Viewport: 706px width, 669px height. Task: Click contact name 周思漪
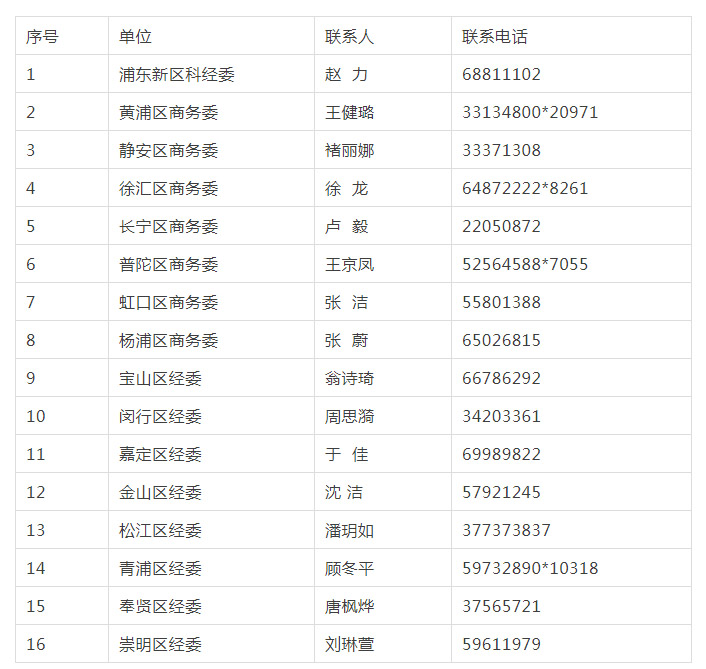click(x=349, y=417)
